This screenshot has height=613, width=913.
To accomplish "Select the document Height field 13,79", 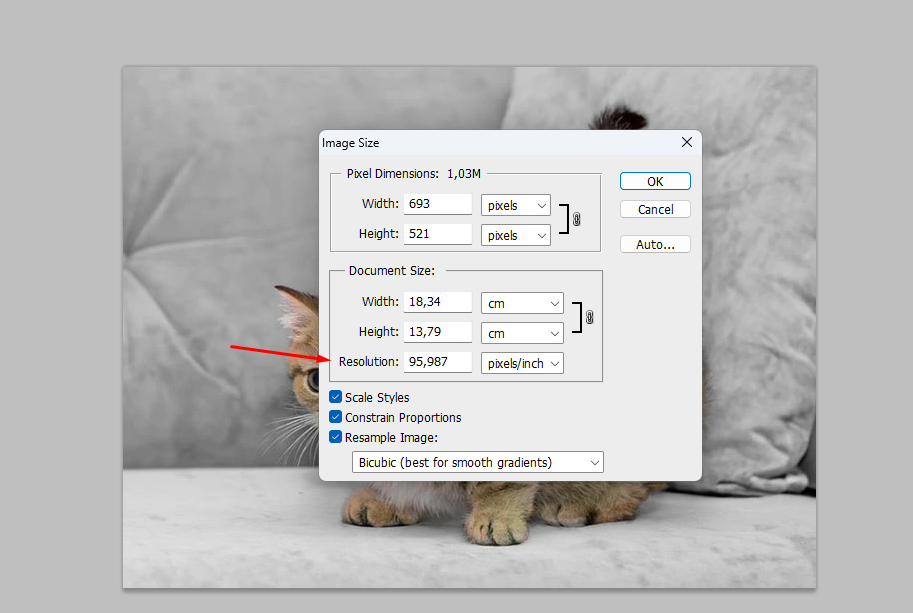I will (437, 332).
